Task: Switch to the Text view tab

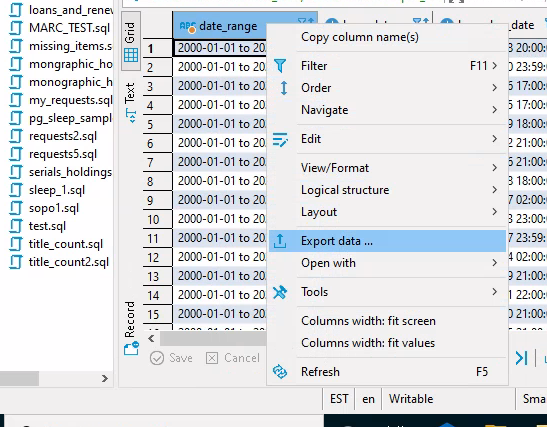Action: pos(130,102)
